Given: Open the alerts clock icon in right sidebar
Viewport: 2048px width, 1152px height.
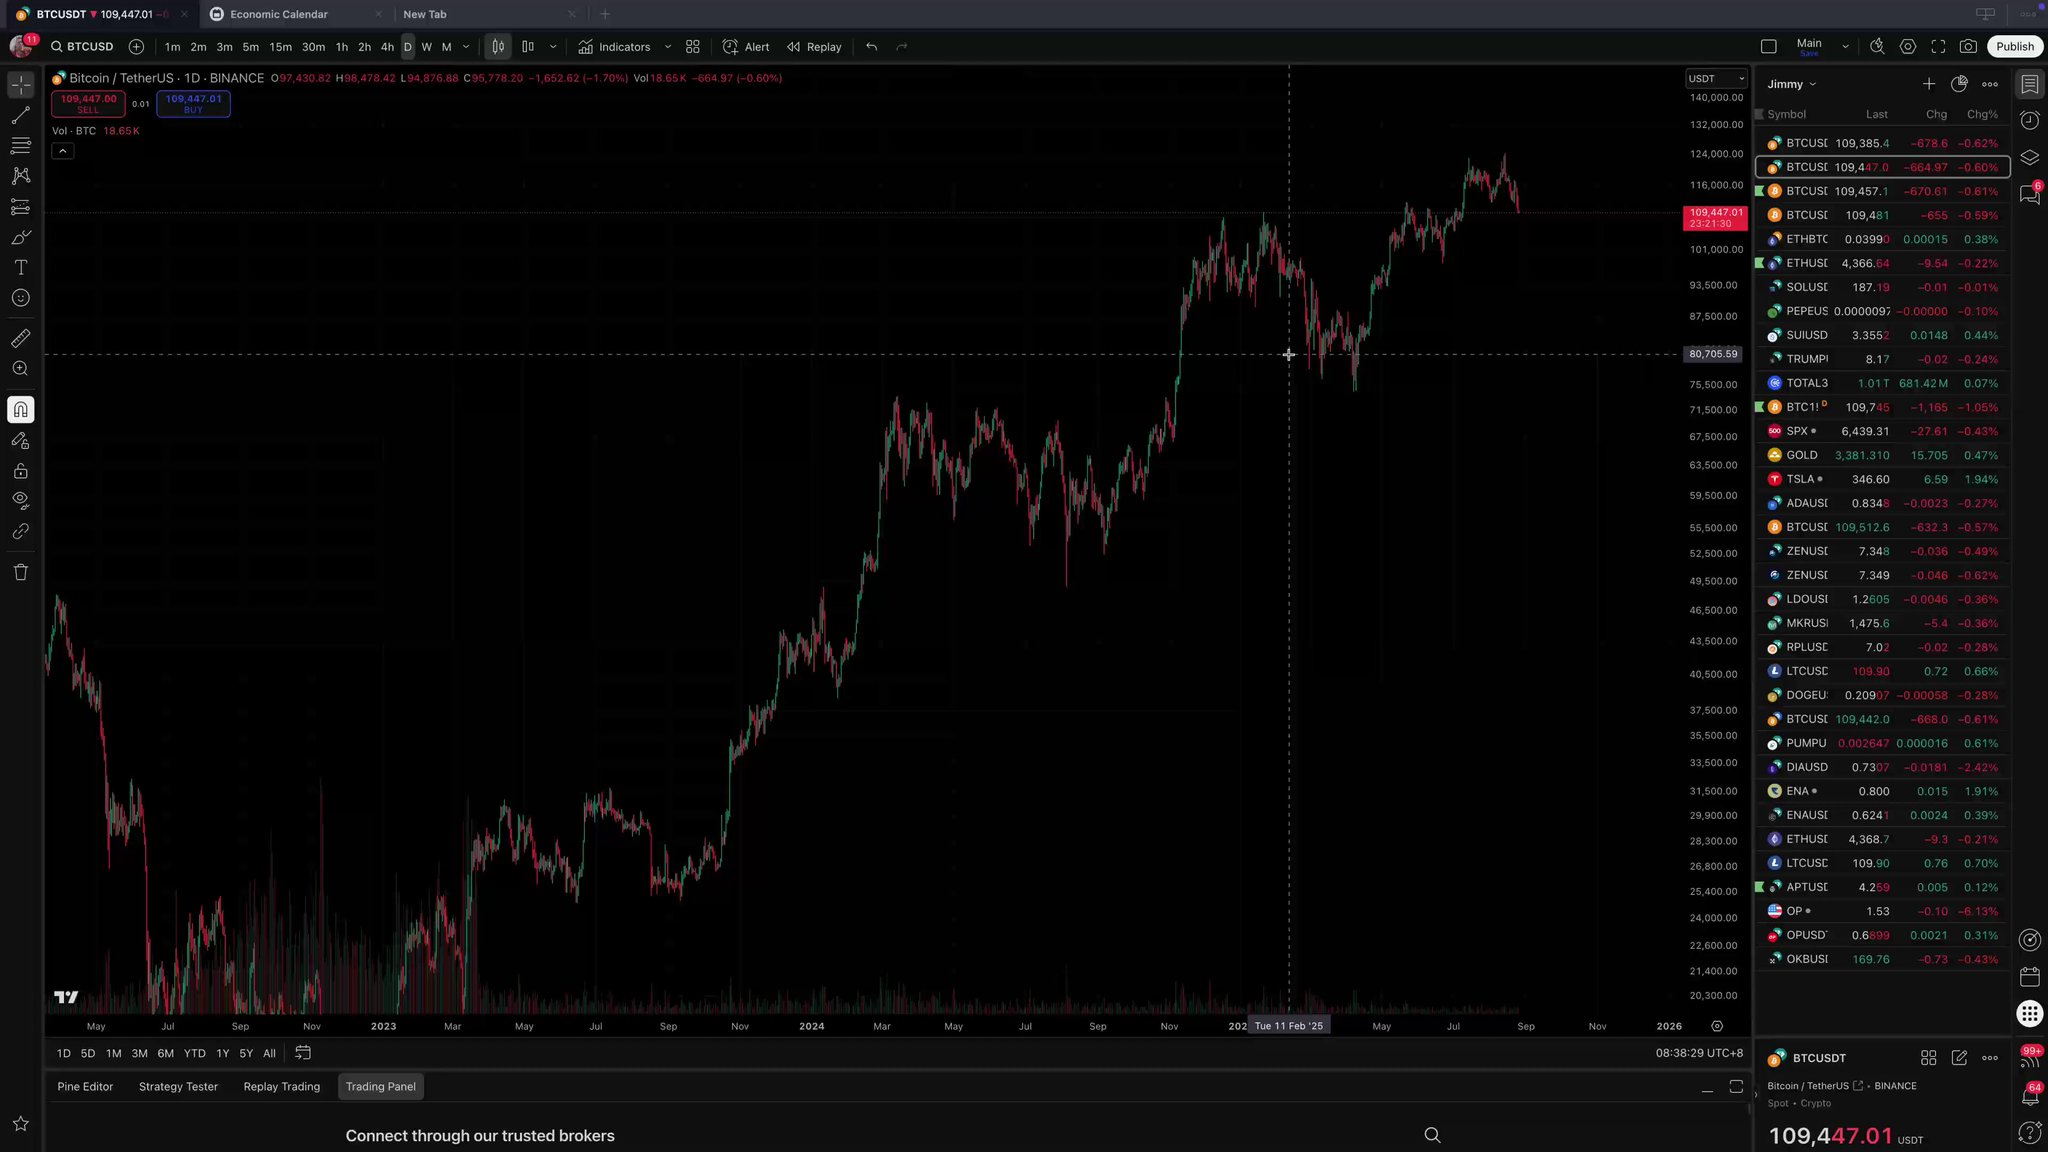Looking at the screenshot, I should click(2030, 121).
